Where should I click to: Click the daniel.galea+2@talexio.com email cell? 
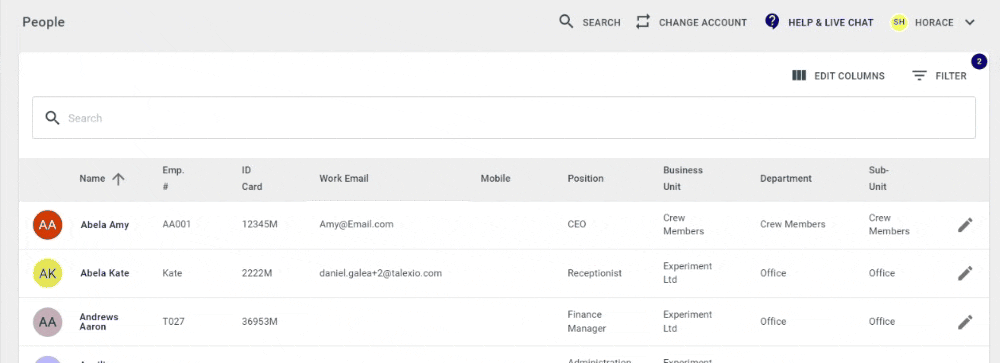(381, 273)
